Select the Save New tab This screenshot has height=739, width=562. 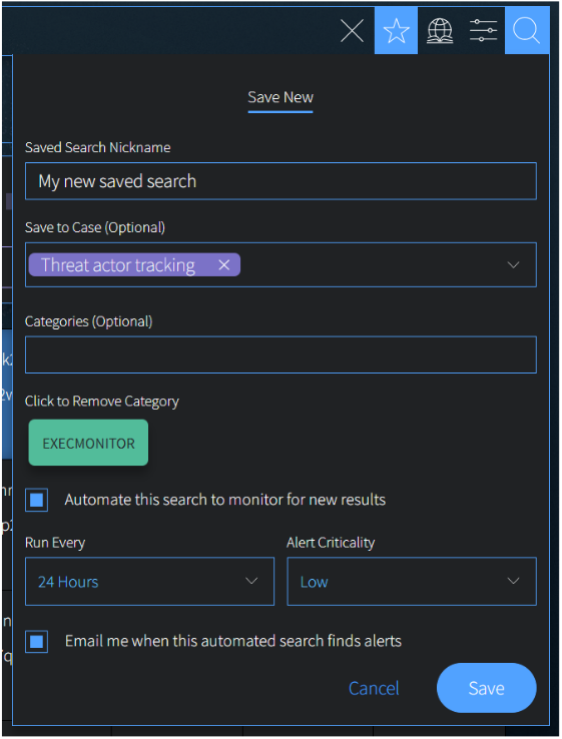(281, 98)
